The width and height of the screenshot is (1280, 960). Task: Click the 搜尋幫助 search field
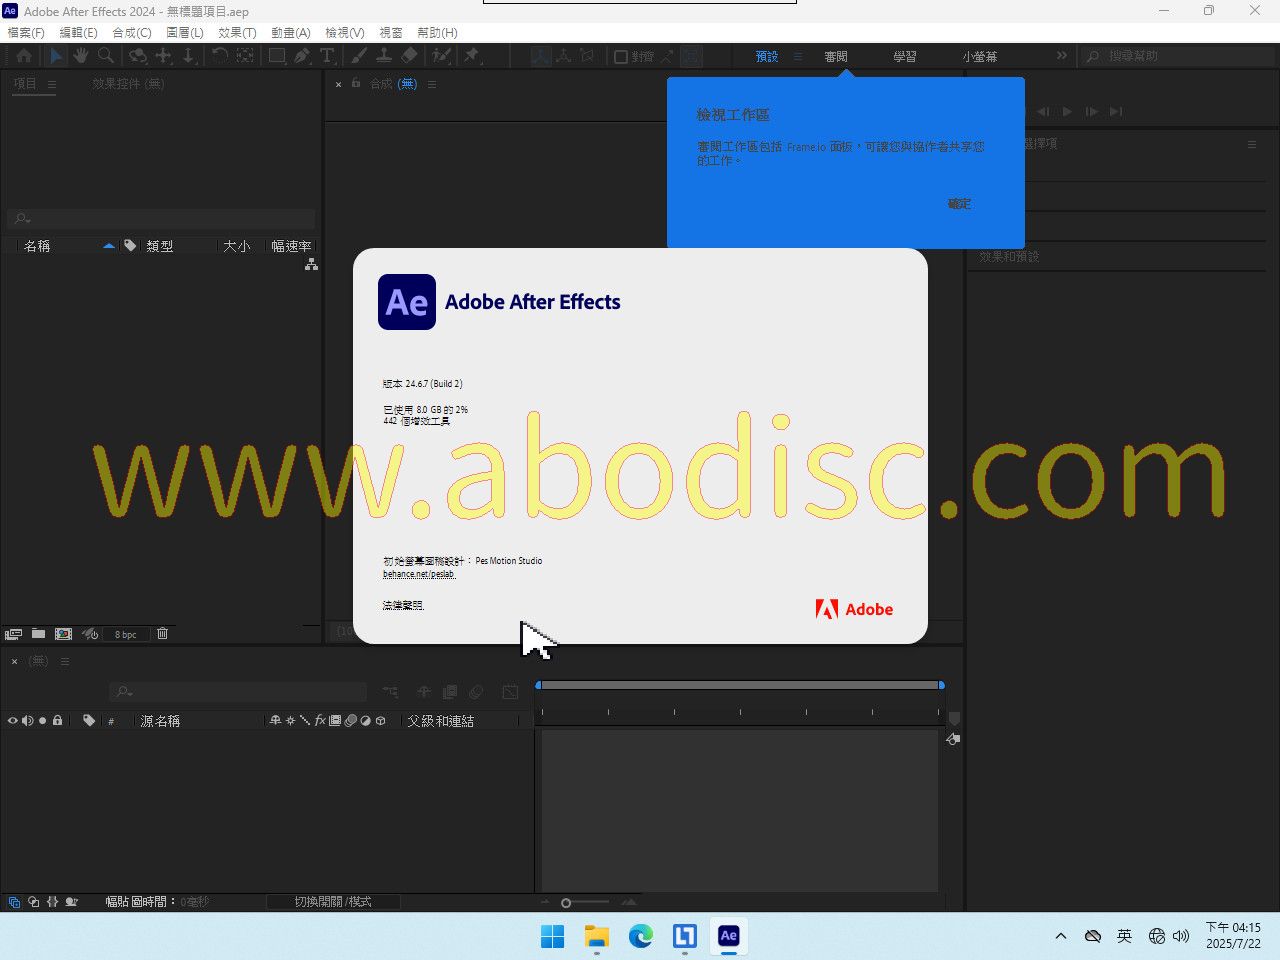(x=1177, y=56)
